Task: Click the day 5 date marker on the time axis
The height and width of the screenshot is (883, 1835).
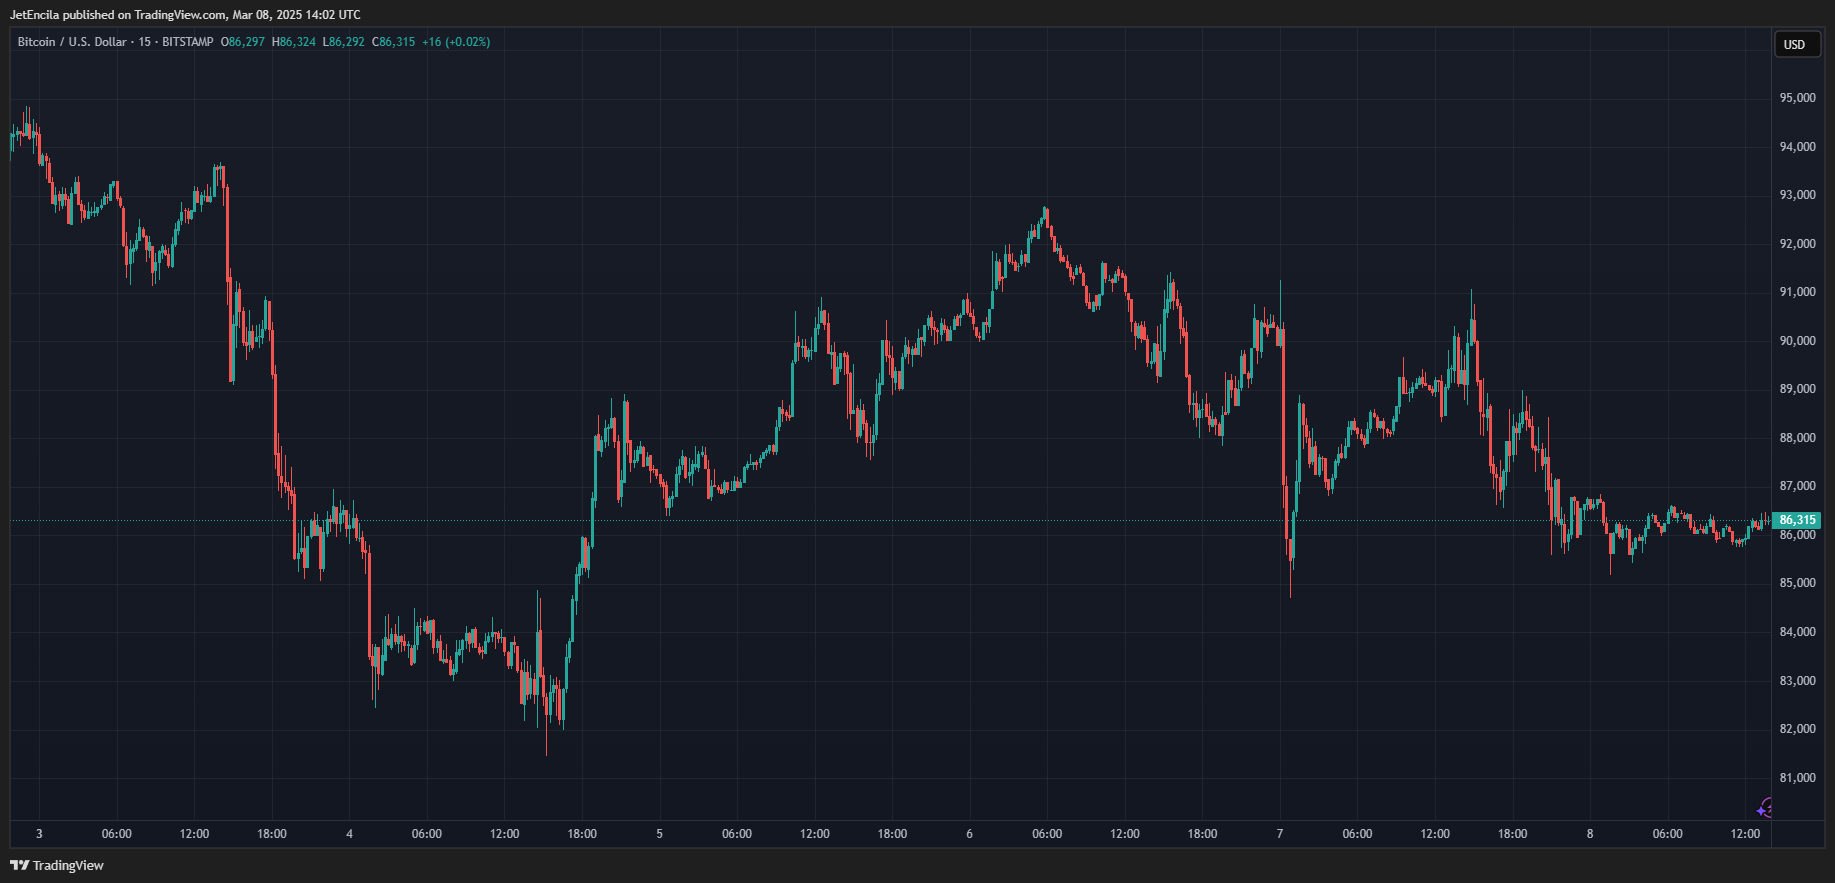Action: (659, 834)
